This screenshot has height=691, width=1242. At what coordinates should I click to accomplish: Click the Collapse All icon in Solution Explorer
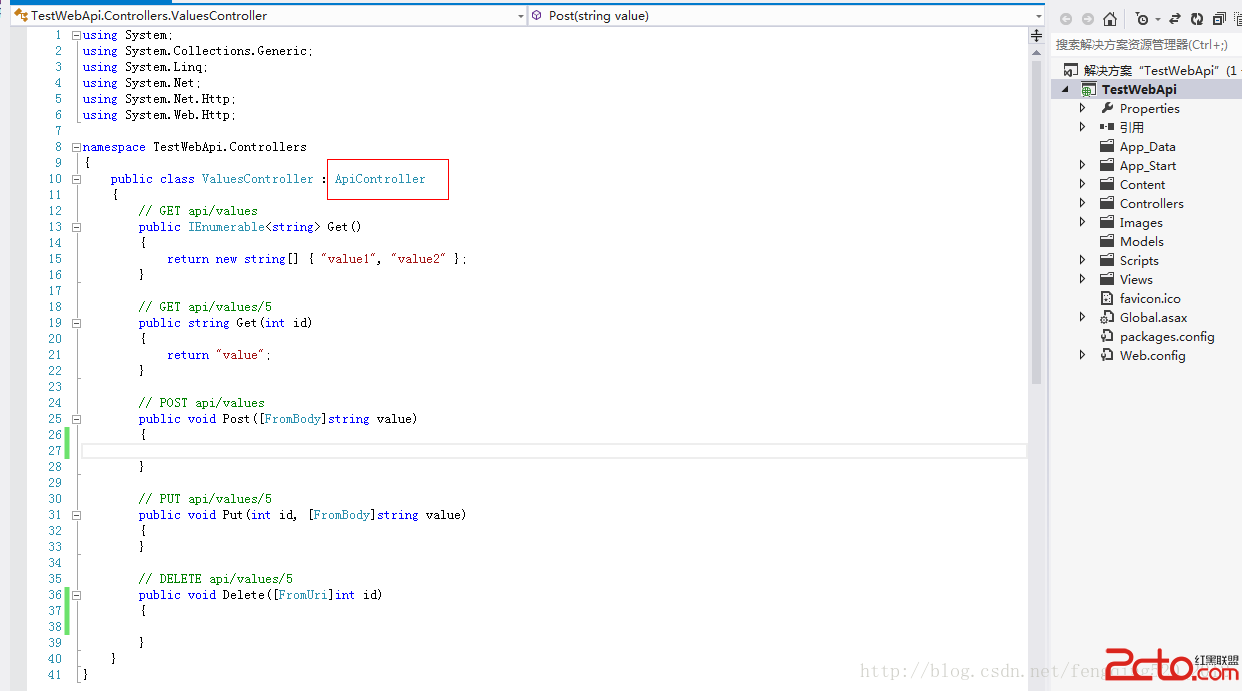coord(1219,19)
